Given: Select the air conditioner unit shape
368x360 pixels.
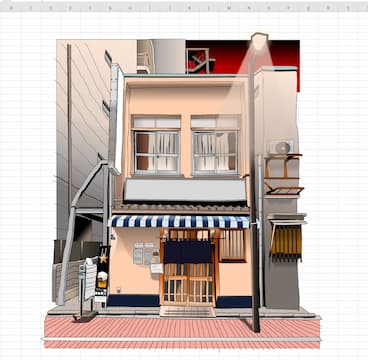Looking at the screenshot, I should (x=282, y=147).
